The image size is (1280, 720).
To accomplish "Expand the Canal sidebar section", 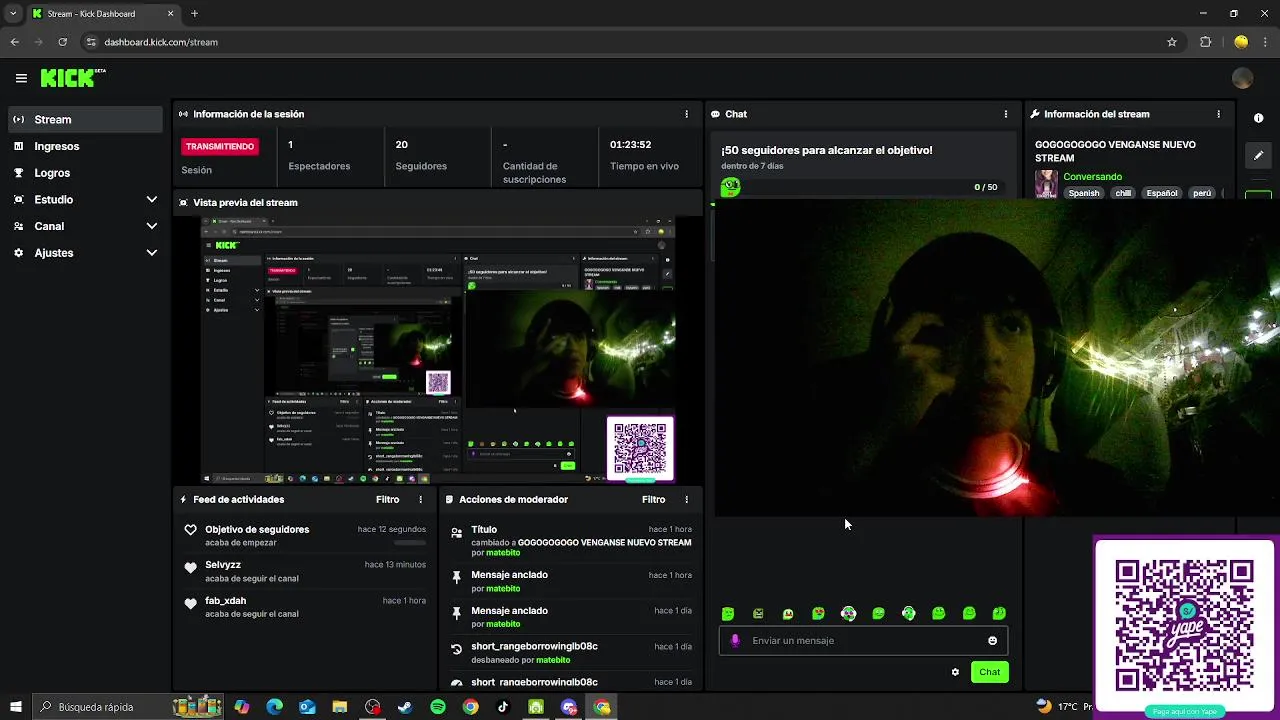I will pyautogui.click(x=84, y=226).
